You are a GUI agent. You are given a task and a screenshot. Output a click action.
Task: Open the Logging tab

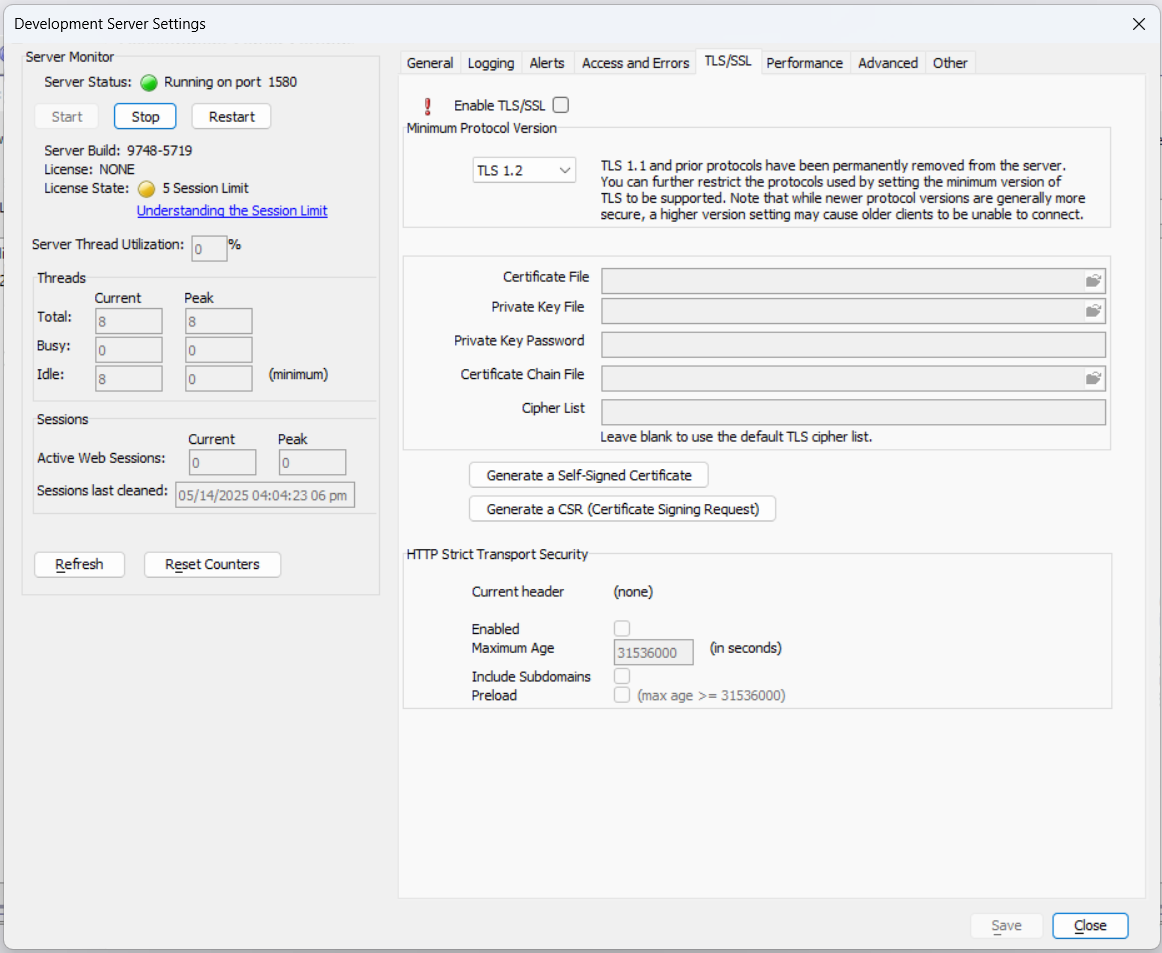tap(491, 63)
